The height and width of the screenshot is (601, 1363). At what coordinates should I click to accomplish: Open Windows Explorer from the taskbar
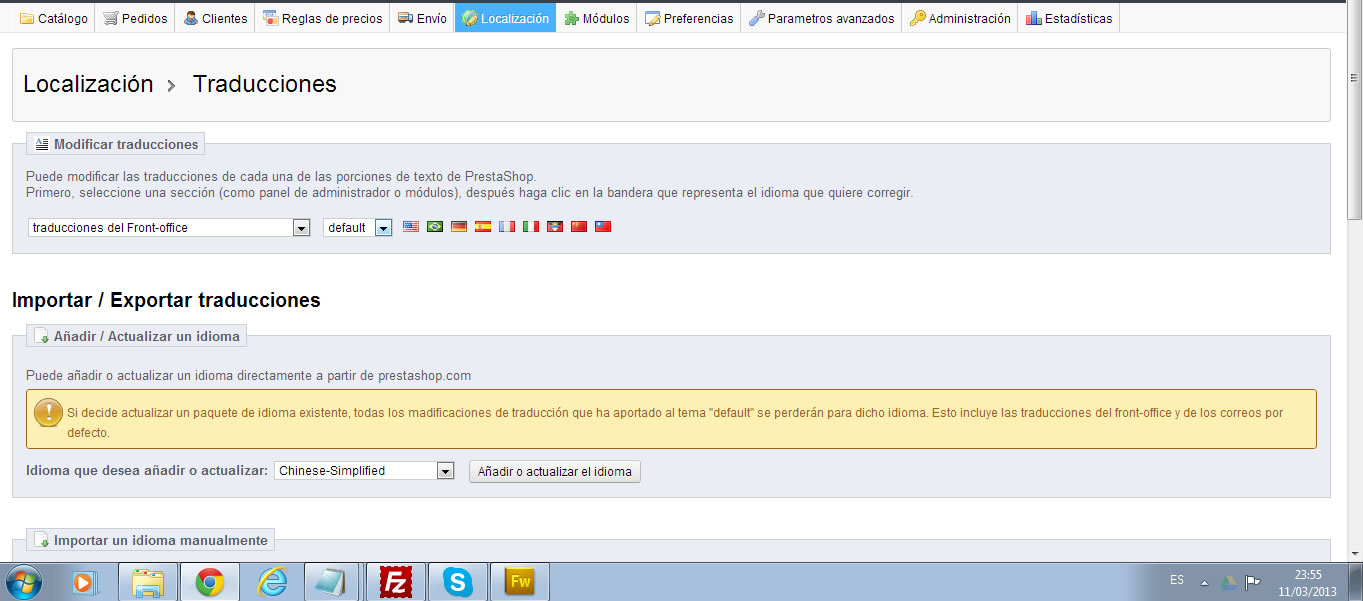click(148, 581)
